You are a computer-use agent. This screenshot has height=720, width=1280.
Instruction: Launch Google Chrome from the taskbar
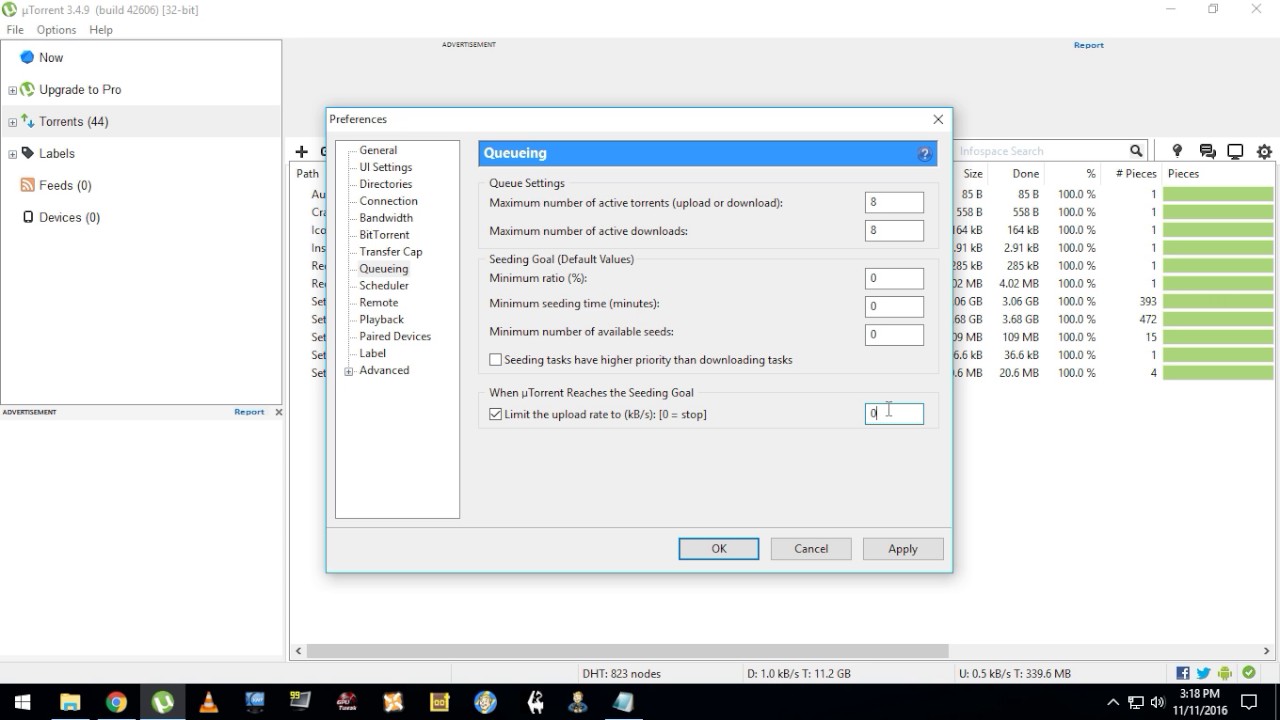pyautogui.click(x=116, y=702)
